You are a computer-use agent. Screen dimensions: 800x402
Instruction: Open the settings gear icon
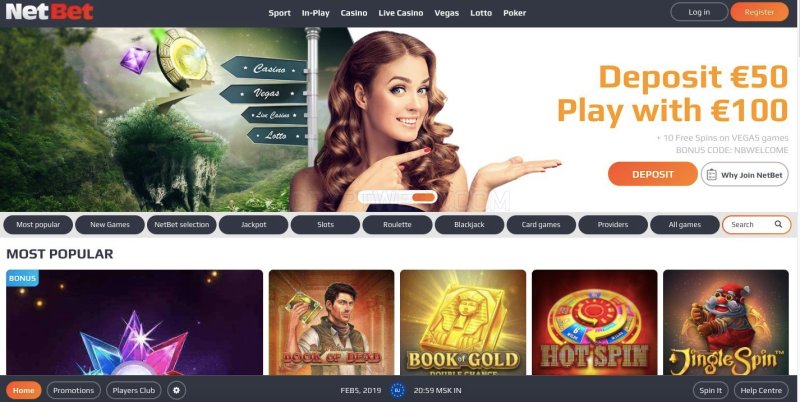click(x=177, y=390)
